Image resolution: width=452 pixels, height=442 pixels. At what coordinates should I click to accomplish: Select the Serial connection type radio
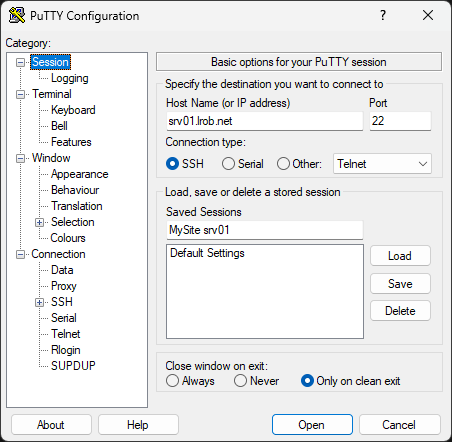pos(228,164)
